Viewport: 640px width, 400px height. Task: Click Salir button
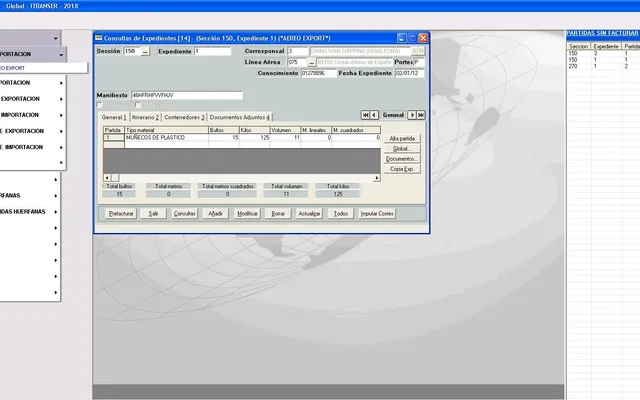153,213
